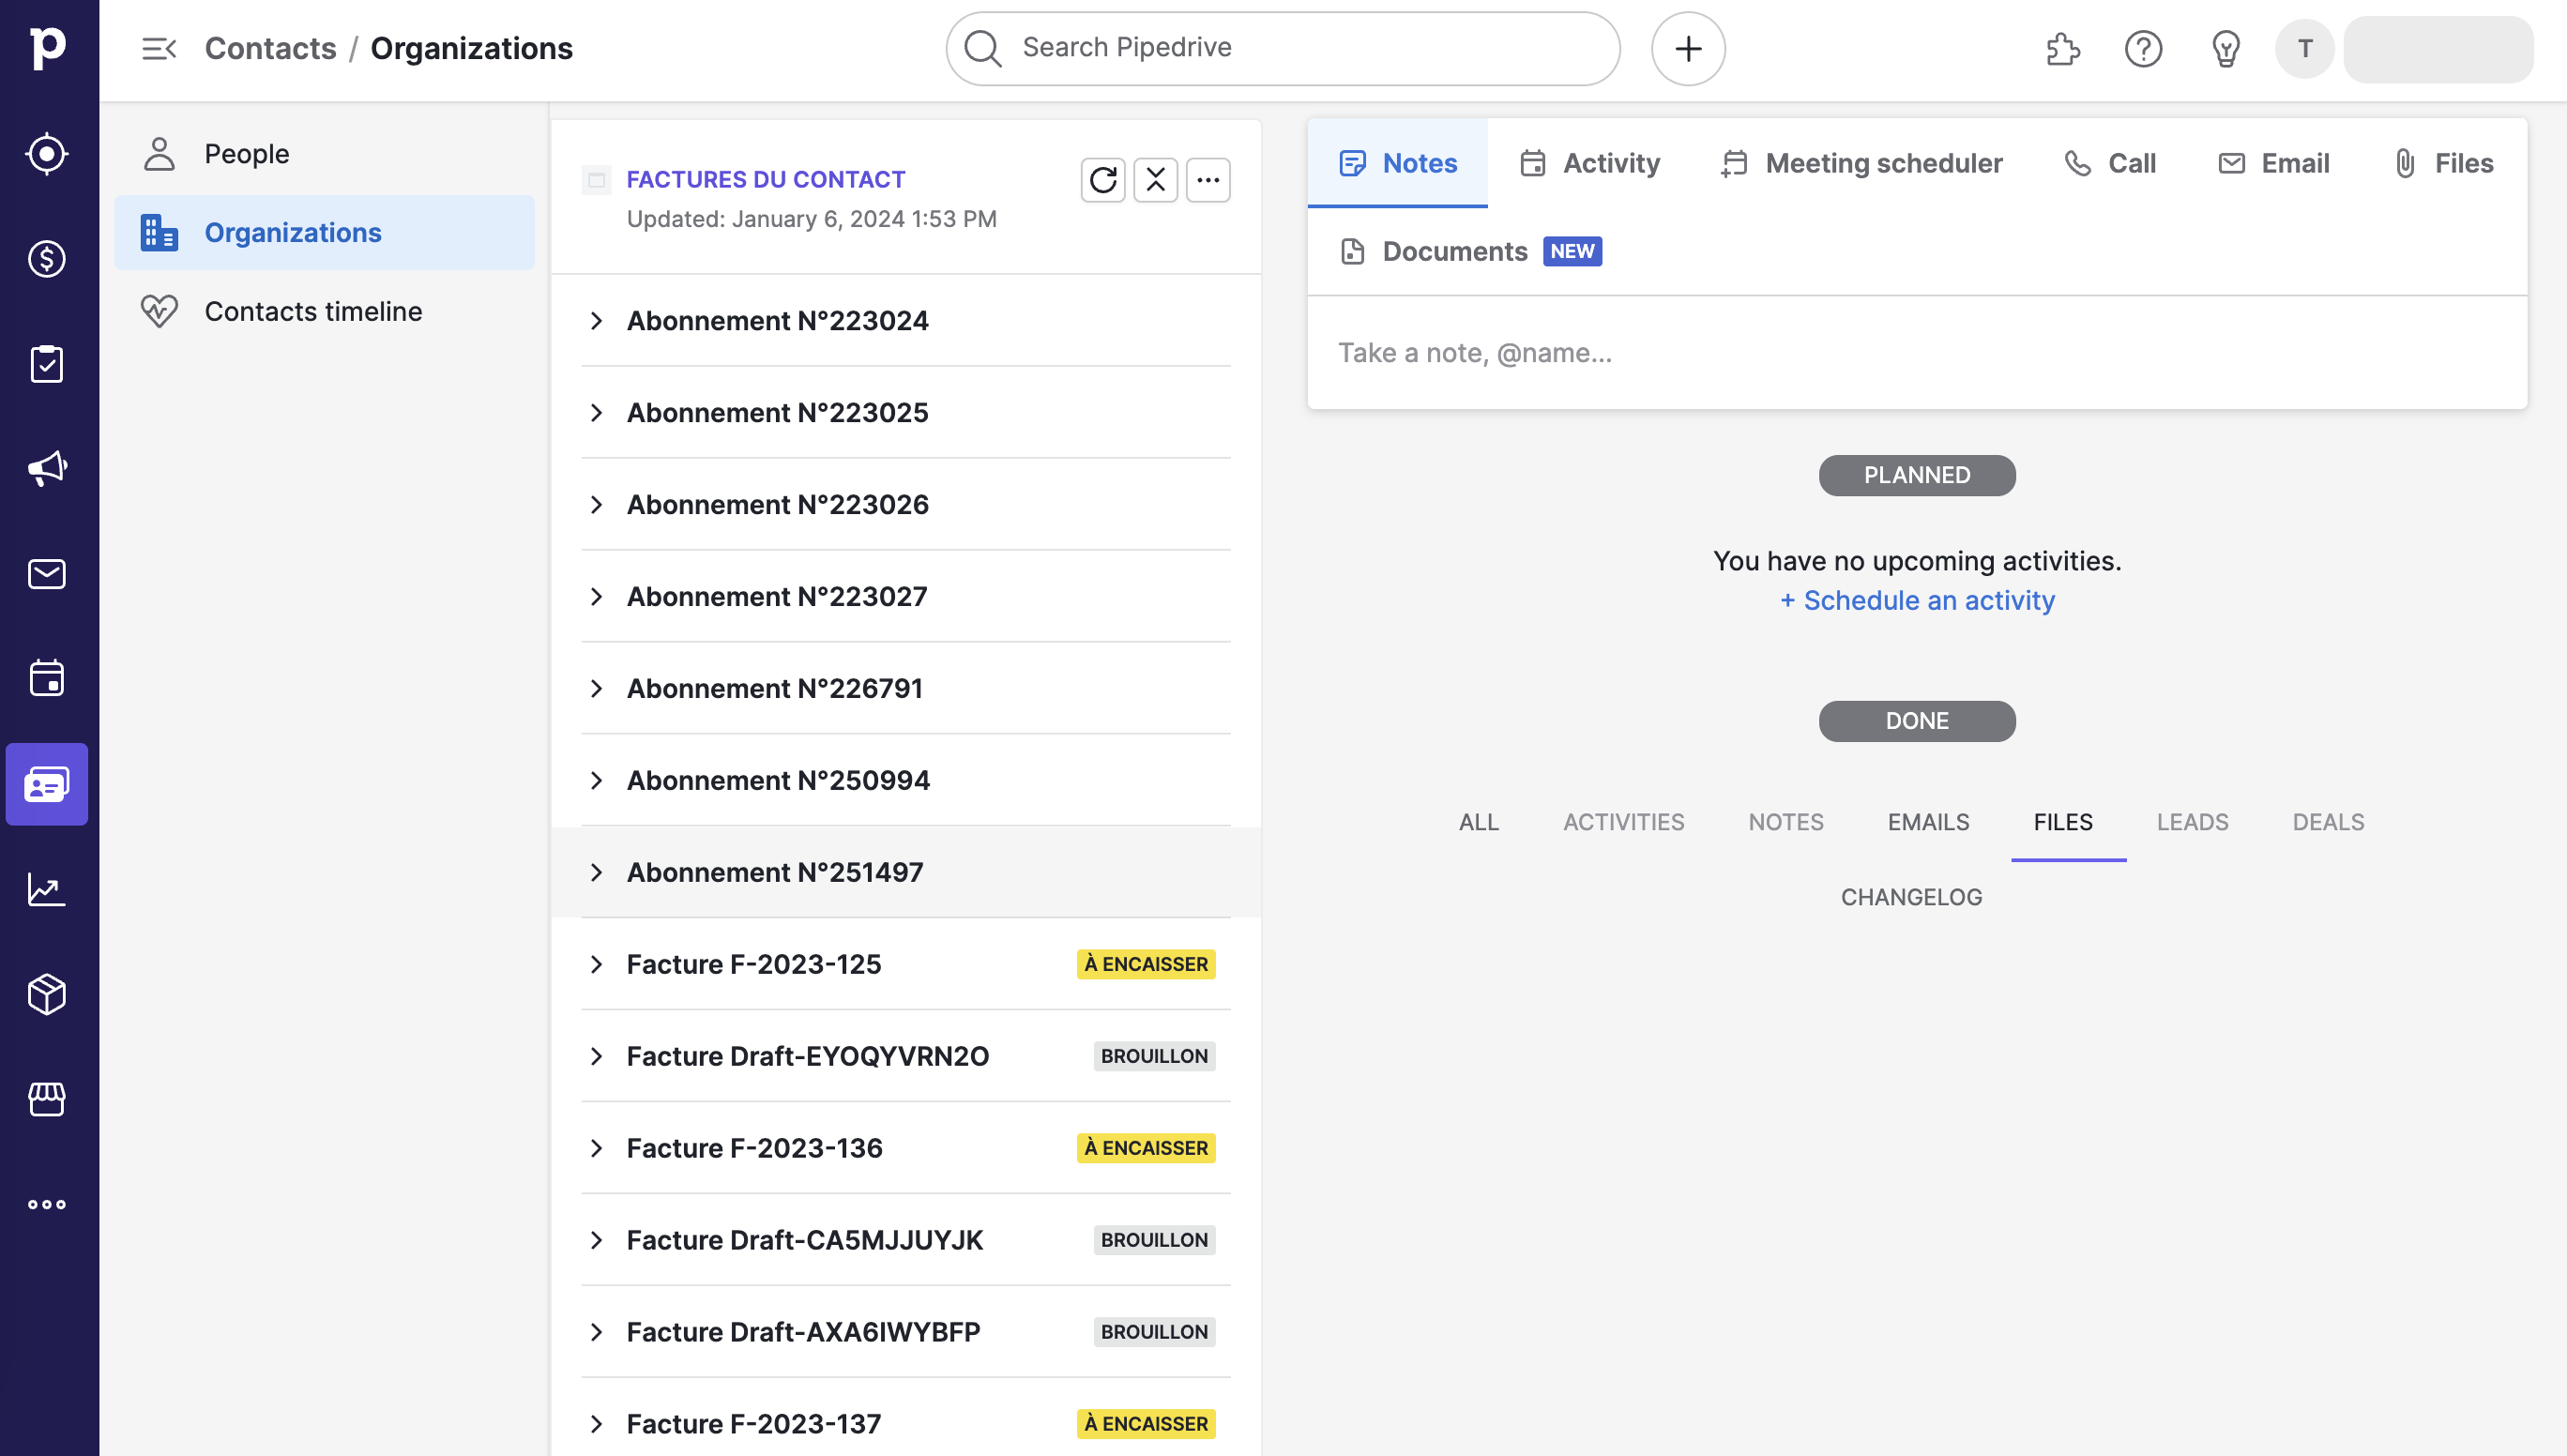Open the three-dots menu in Factures panel
The image size is (2567, 1456).
click(1208, 180)
